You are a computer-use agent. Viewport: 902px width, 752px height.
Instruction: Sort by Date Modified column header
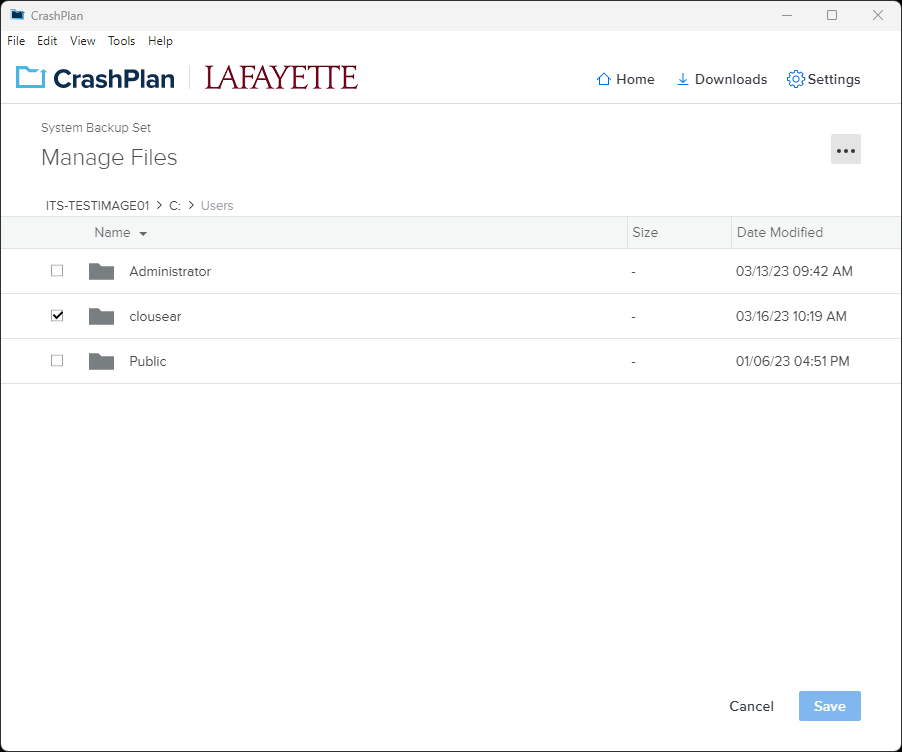(779, 232)
